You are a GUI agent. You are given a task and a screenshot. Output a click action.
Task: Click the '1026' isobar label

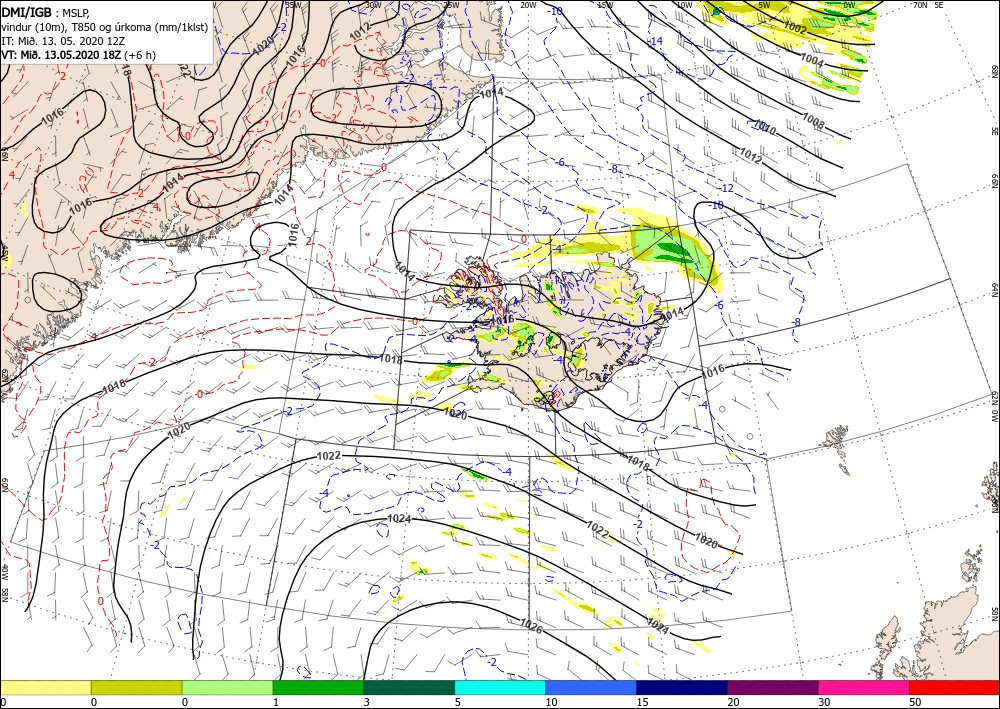coord(531,626)
